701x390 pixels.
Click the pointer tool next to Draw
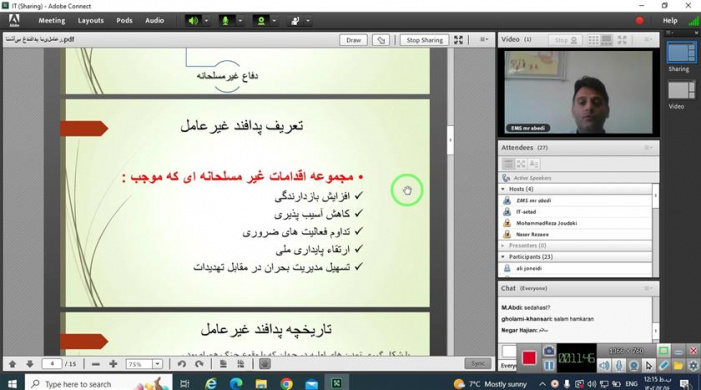381,40
